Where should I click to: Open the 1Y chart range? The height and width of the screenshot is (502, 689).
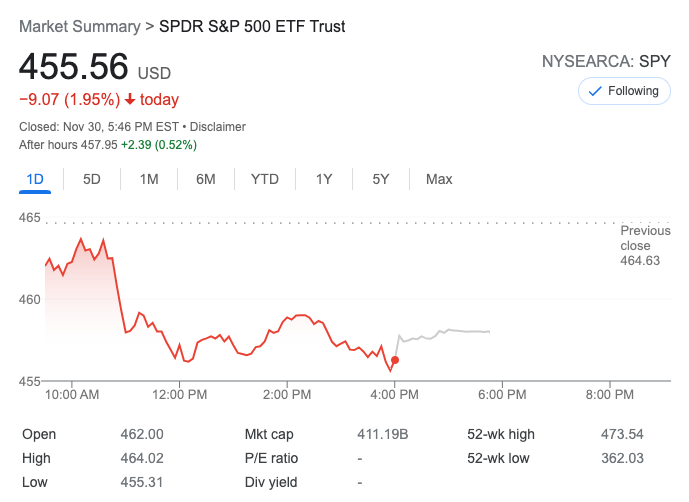click(x=324, y=180)
